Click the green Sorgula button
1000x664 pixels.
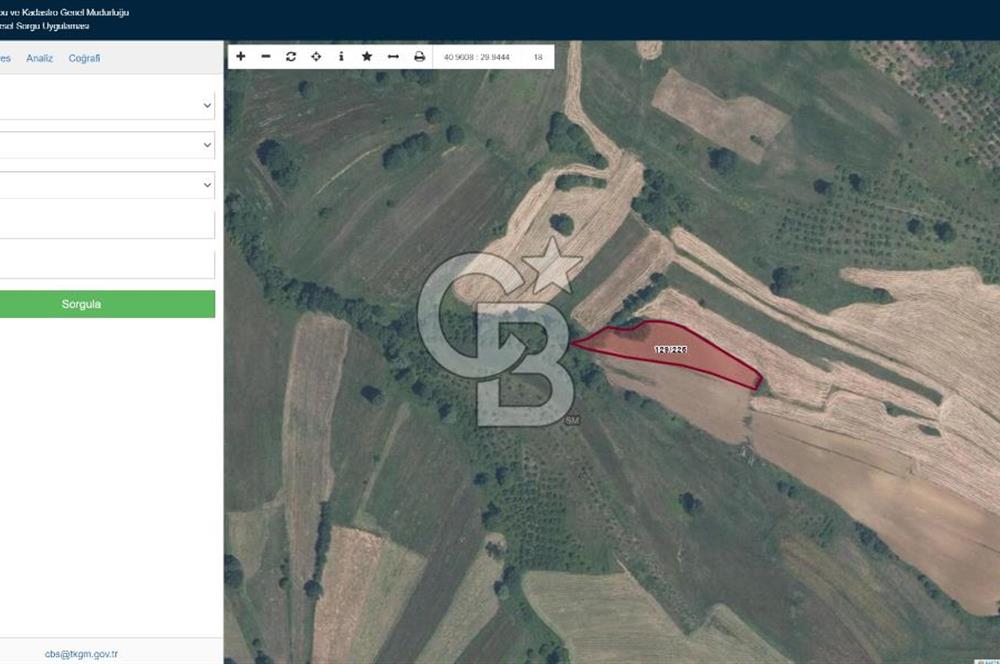pyautogui.click(x=107, y=304)
